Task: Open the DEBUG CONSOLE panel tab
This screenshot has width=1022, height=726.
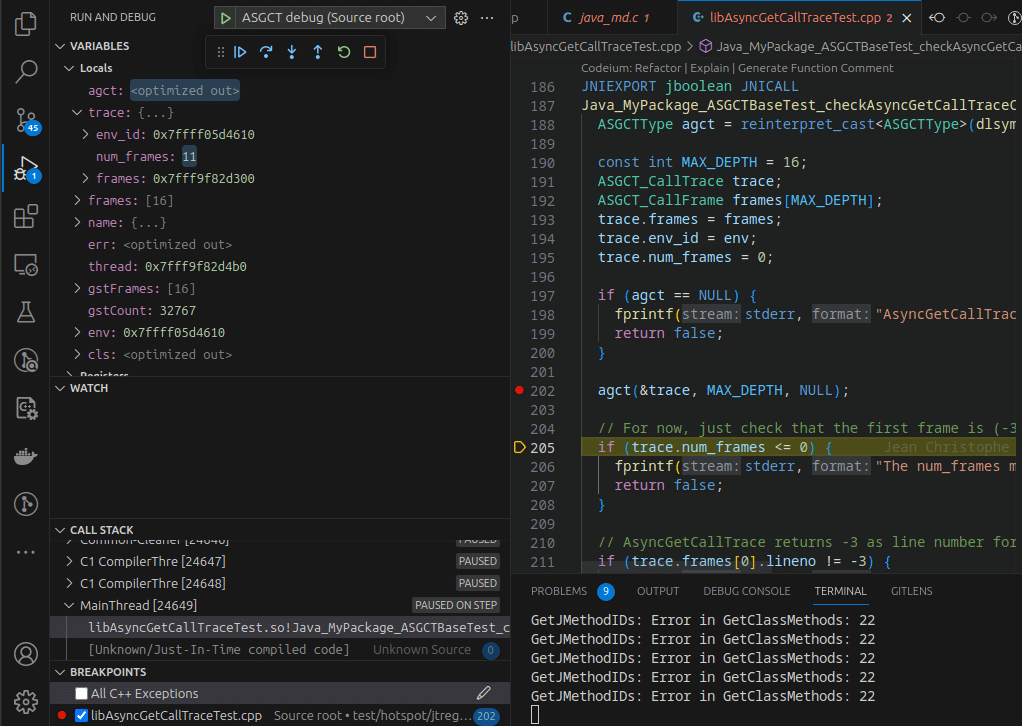Action: pyautogui.click(x=746, y=591)
